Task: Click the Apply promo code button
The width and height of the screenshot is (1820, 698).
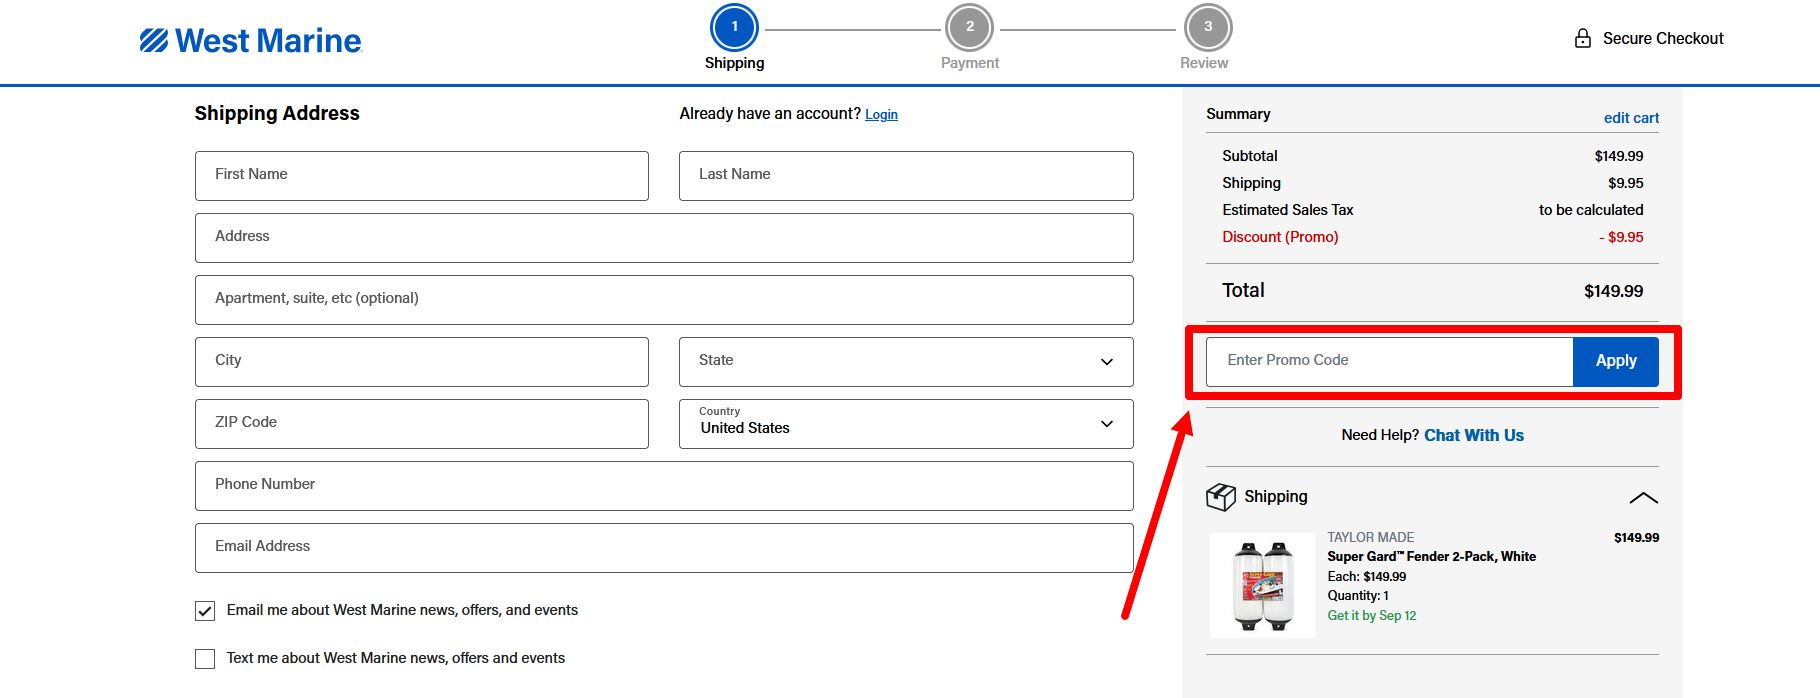Action: click(1616, 361)
